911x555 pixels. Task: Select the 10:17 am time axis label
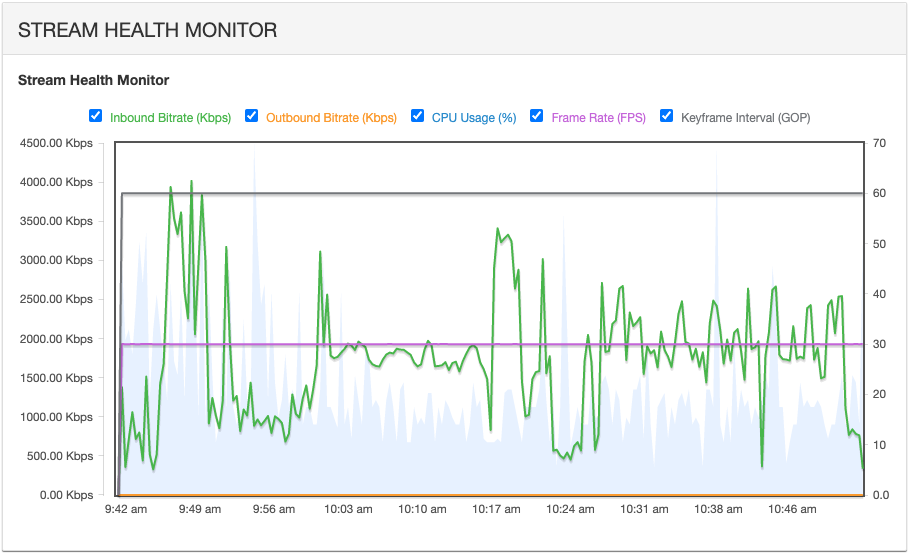pos(496,509)
